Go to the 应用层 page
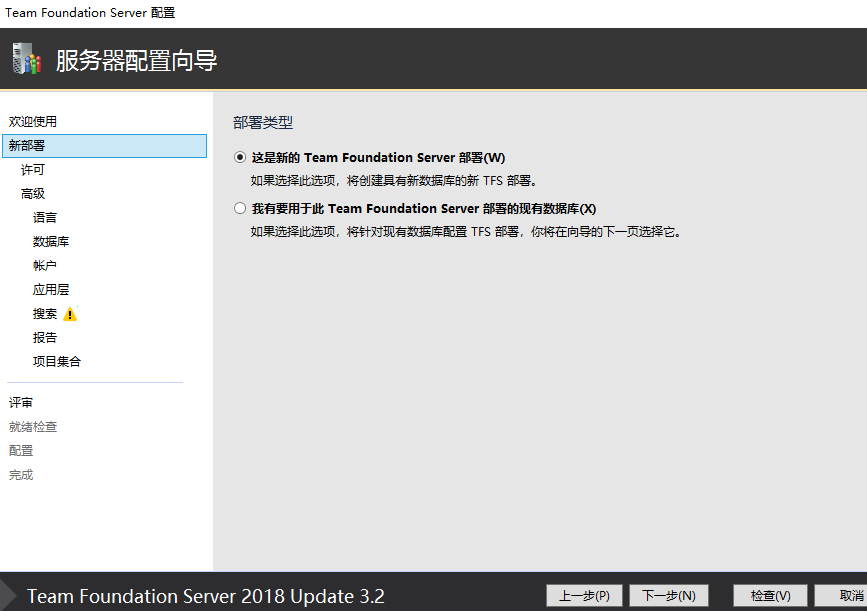Image resolution: width=867 pixels, height=611 pixels. pyautogui.click(x=51, y=290)
